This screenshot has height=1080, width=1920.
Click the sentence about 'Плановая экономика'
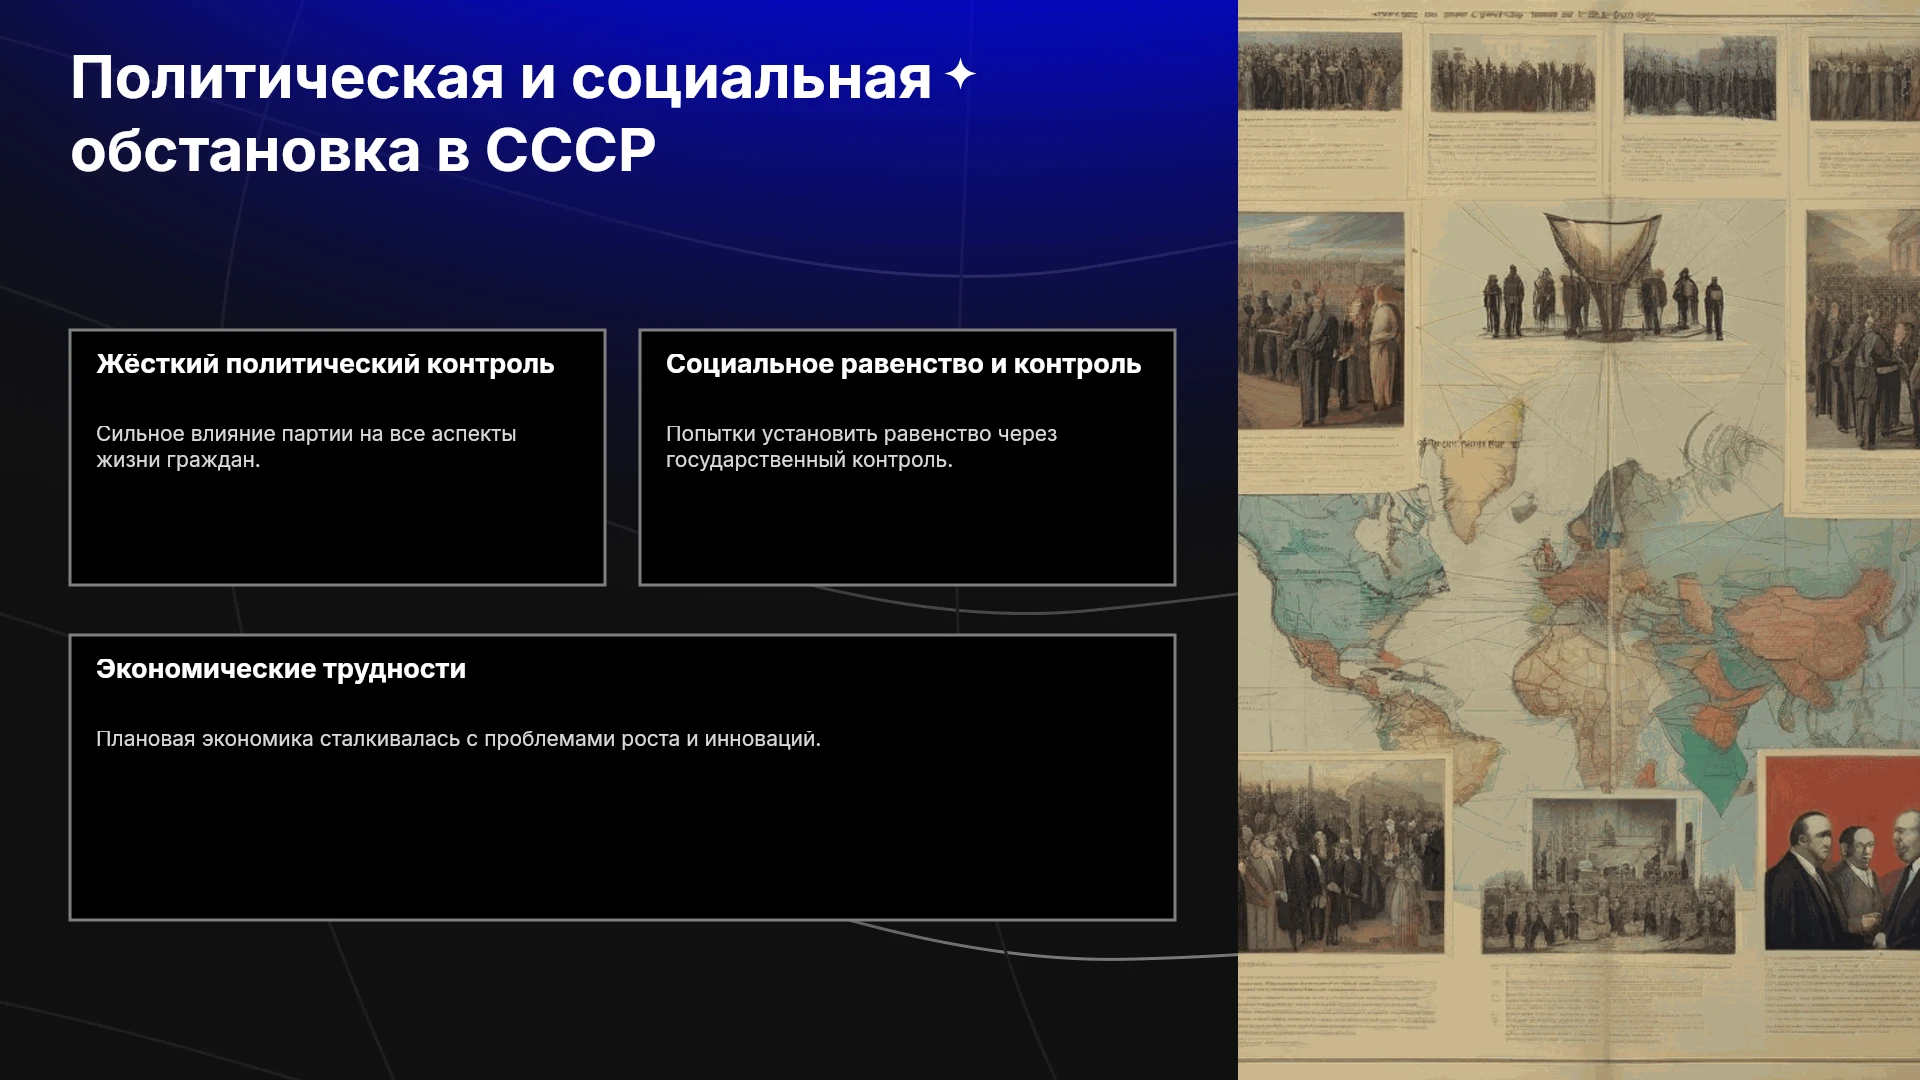click(458, 739)
